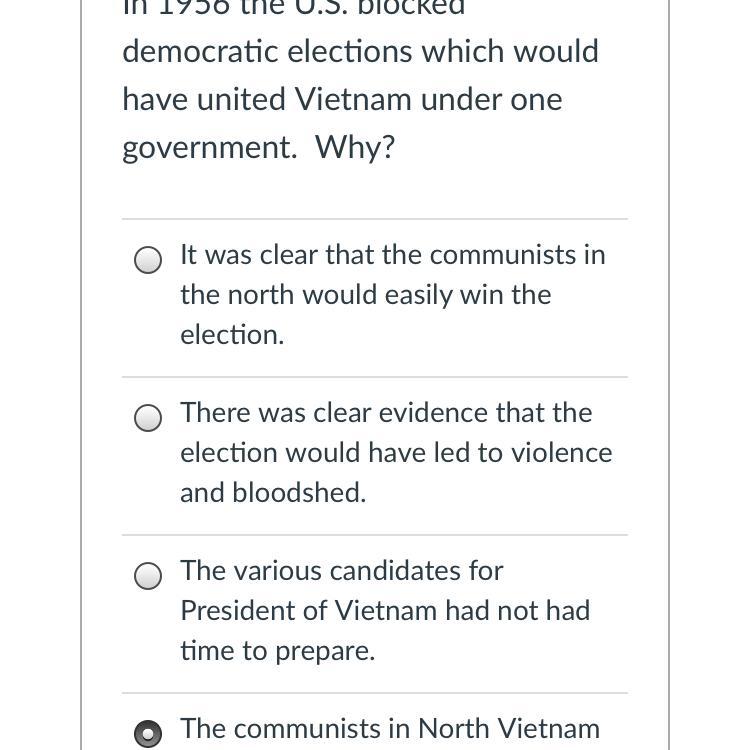
Task: Click the line "election would have led to violence"
Action: coord(396,453)
